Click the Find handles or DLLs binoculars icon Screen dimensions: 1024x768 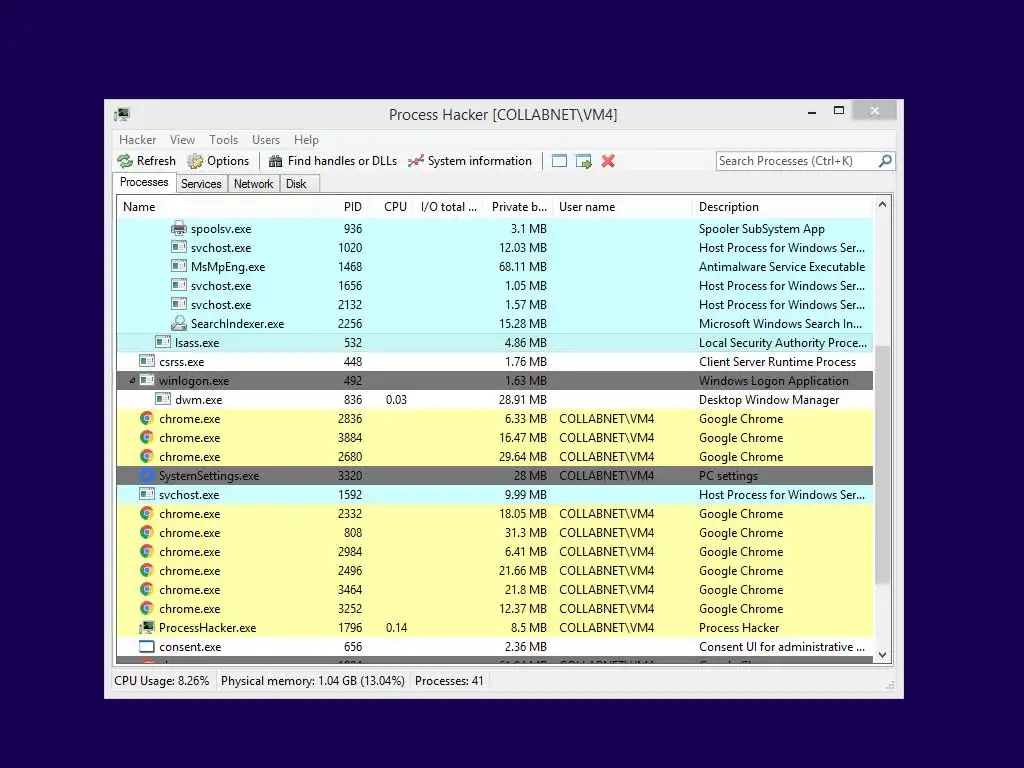[276, 161]
